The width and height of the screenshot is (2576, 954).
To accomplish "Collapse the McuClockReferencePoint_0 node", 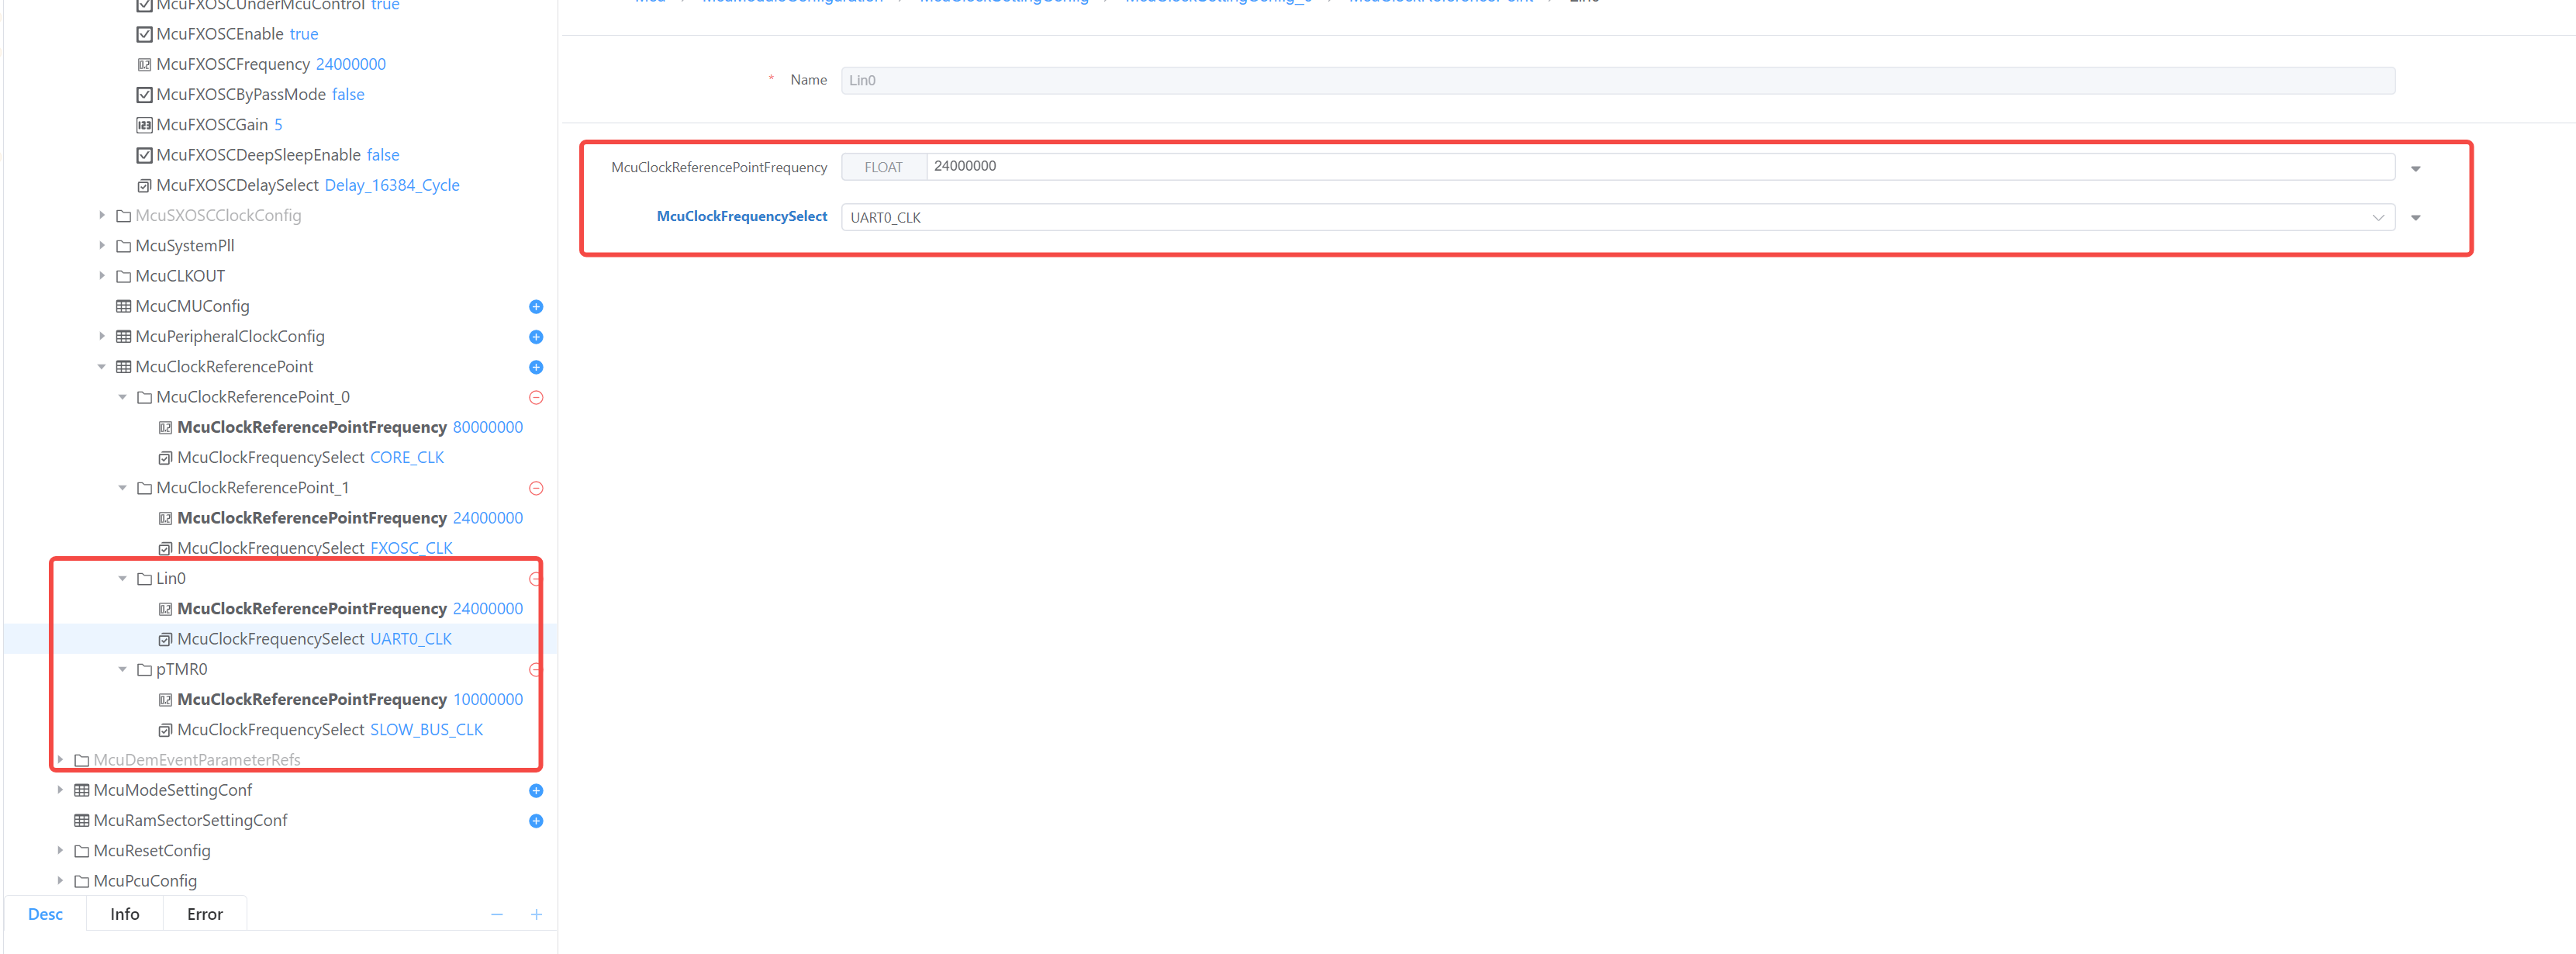I will [123, 397].
